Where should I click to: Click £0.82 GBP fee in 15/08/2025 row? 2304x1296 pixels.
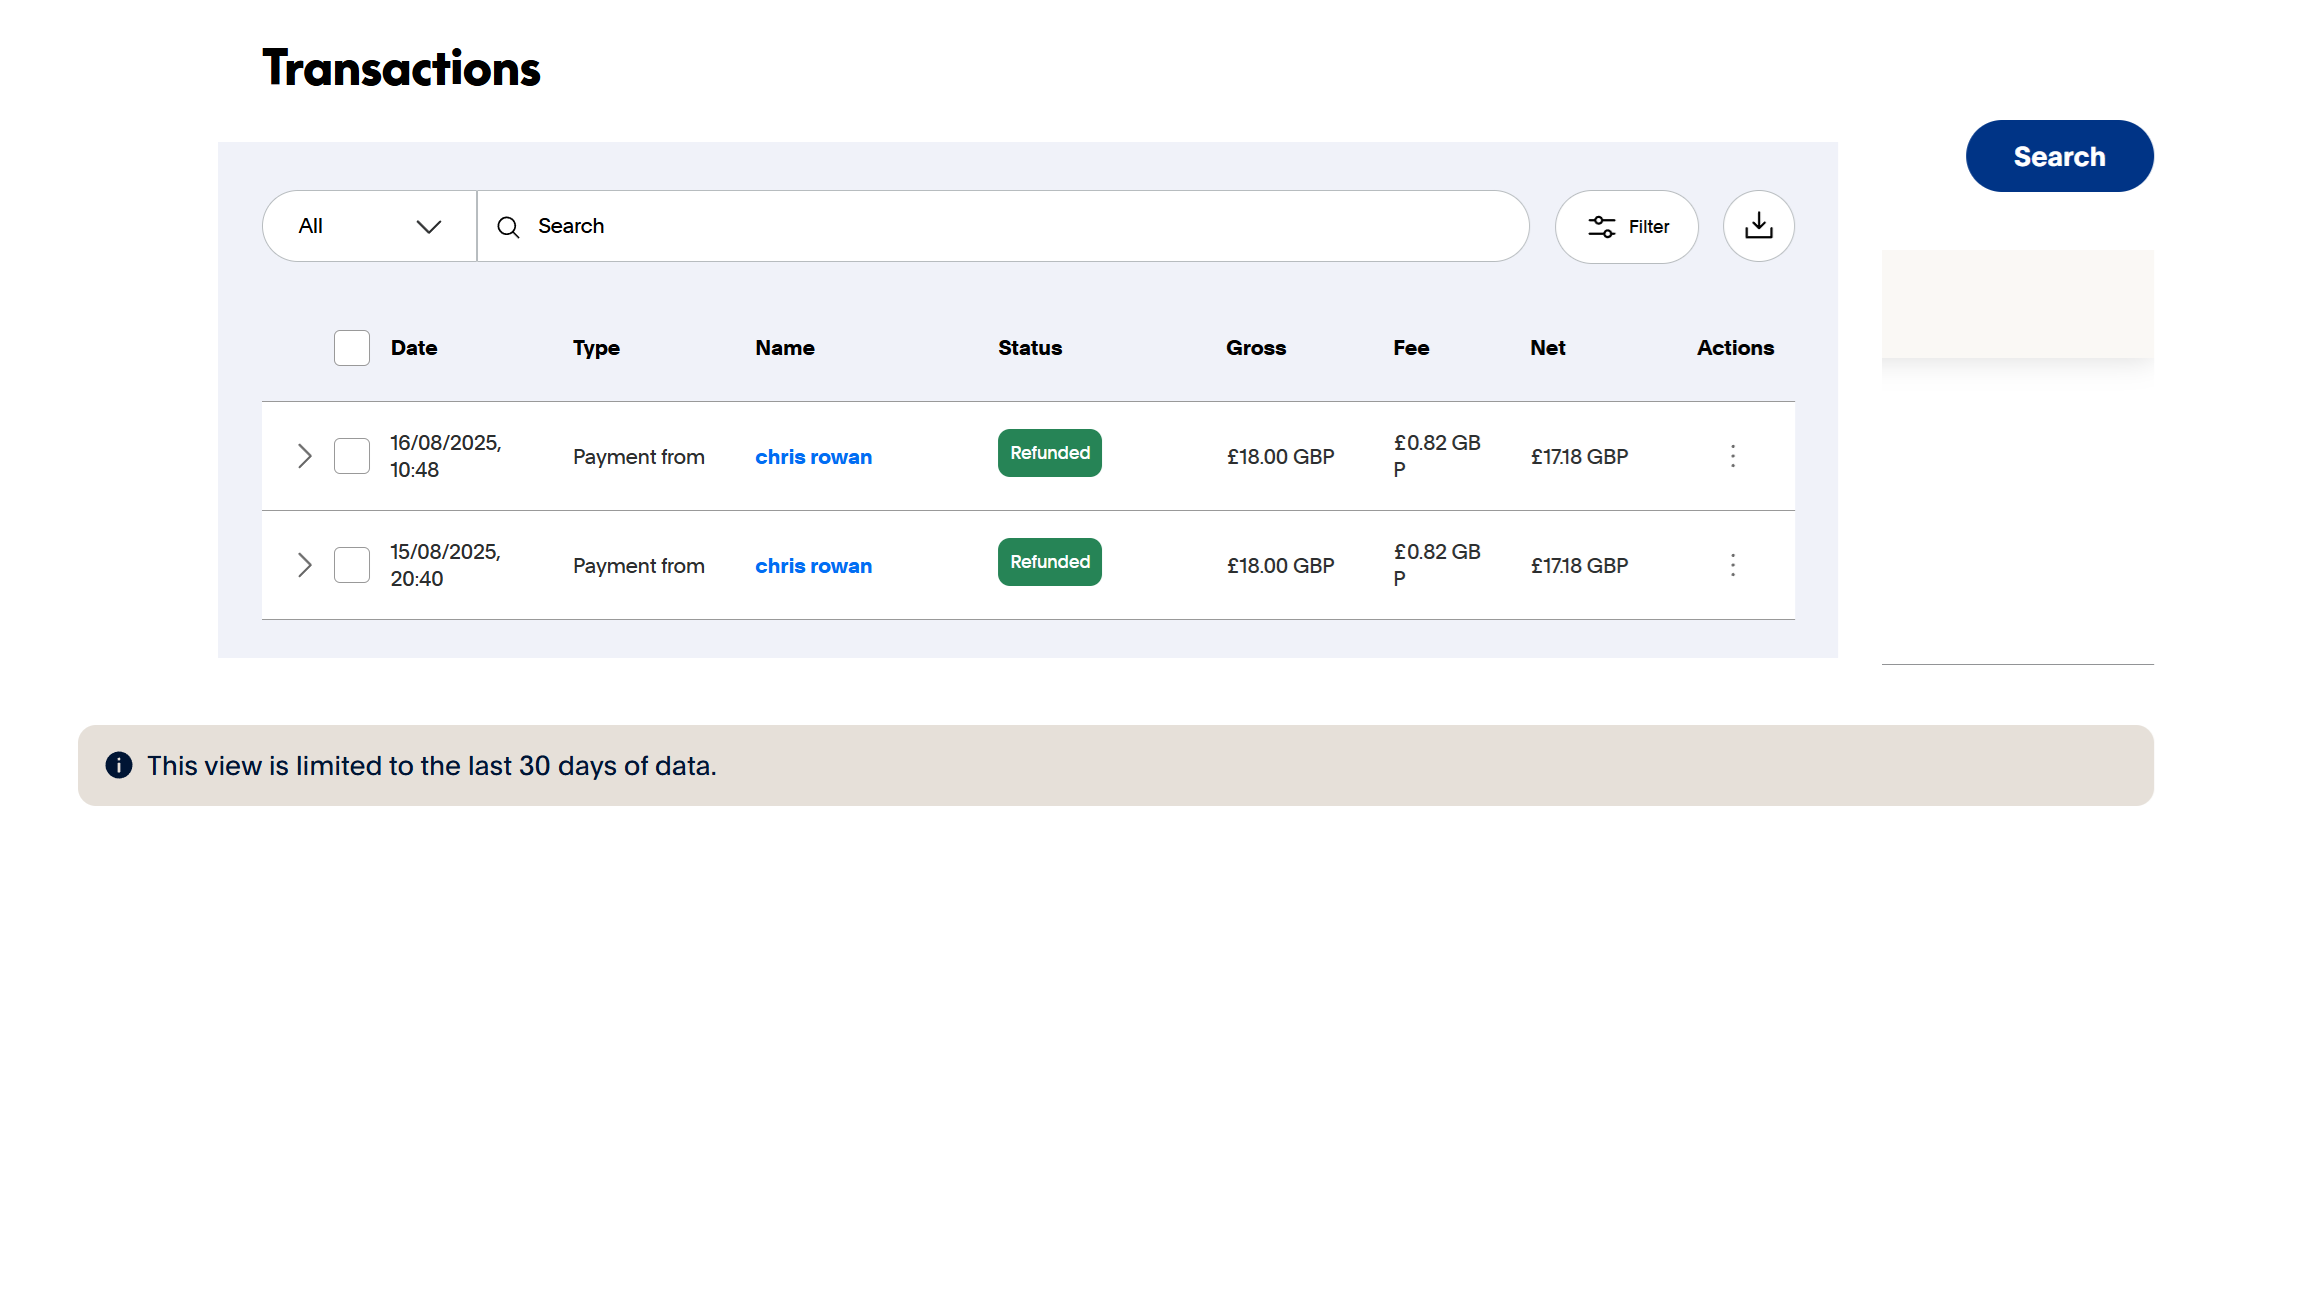tap(1437, 565)
